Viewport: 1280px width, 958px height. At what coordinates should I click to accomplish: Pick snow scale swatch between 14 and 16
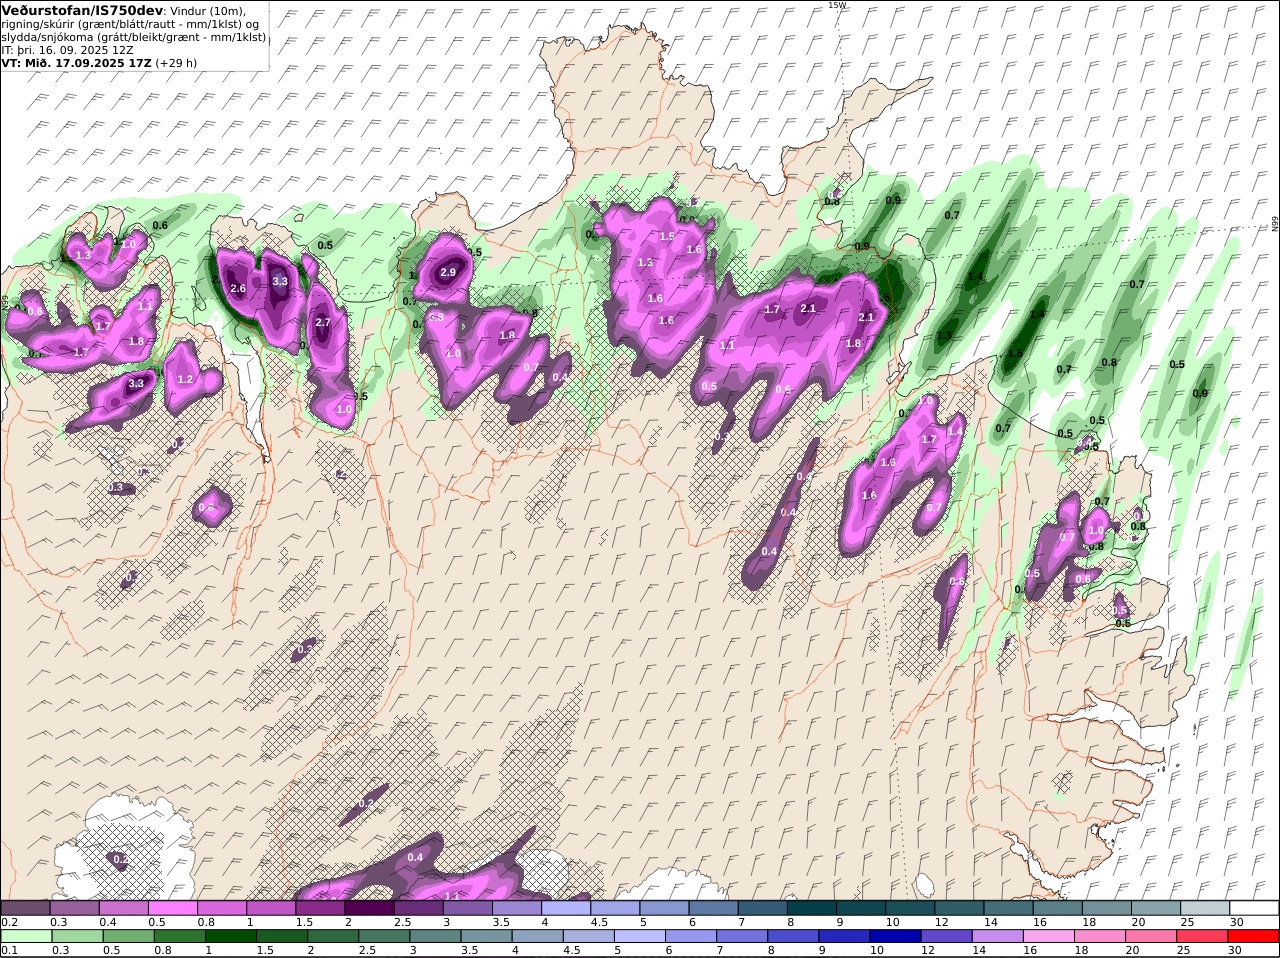1009,908
